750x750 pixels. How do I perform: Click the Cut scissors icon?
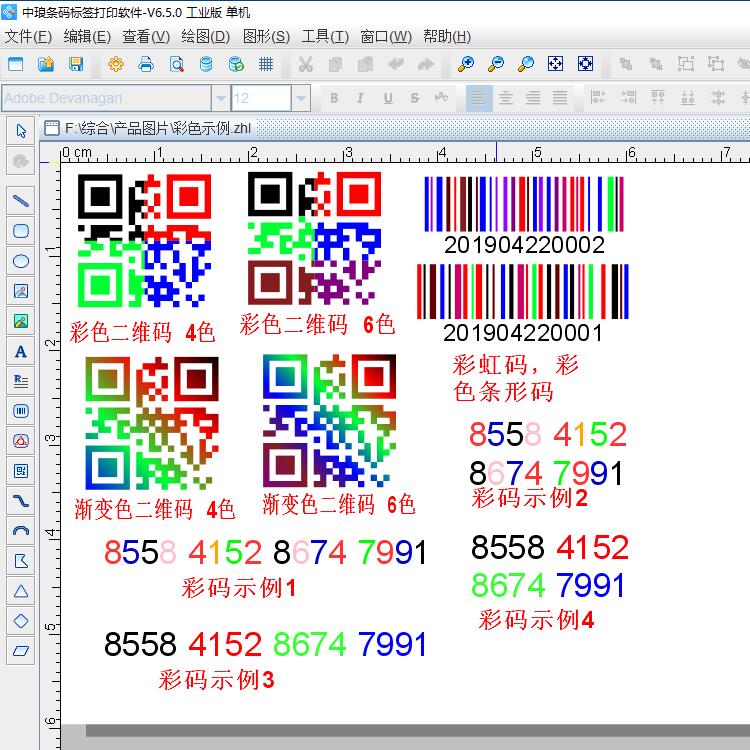(x=306, y=64)
